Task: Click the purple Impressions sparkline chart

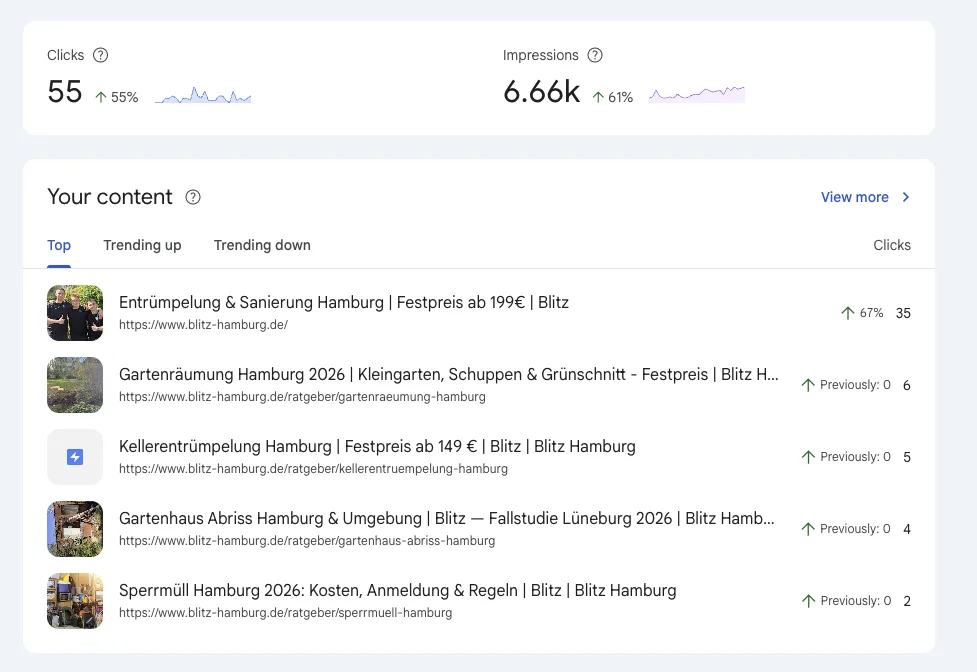Action: point(697,95)
